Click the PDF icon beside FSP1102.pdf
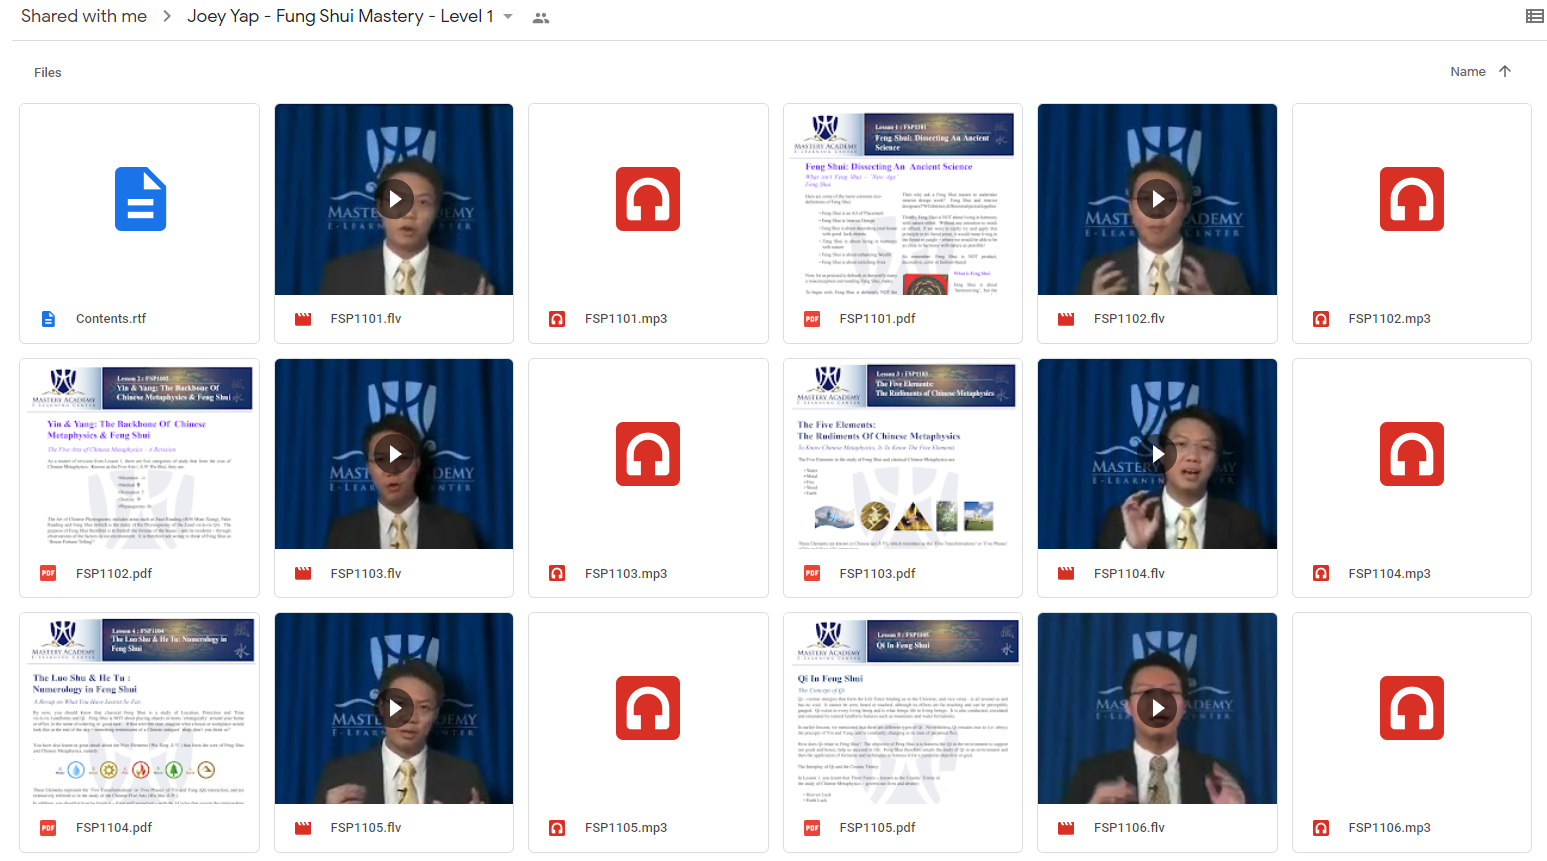The image size is (1547, 861). pos(48,573)
